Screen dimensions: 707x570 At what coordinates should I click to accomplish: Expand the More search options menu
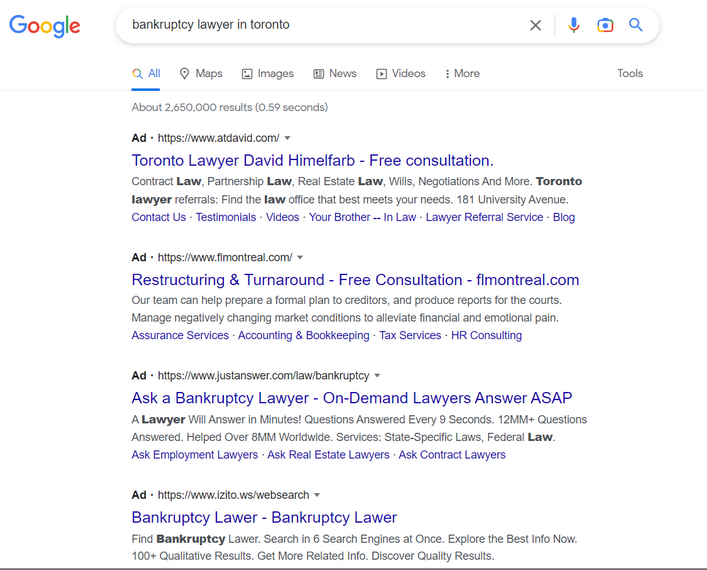(461, 73)
